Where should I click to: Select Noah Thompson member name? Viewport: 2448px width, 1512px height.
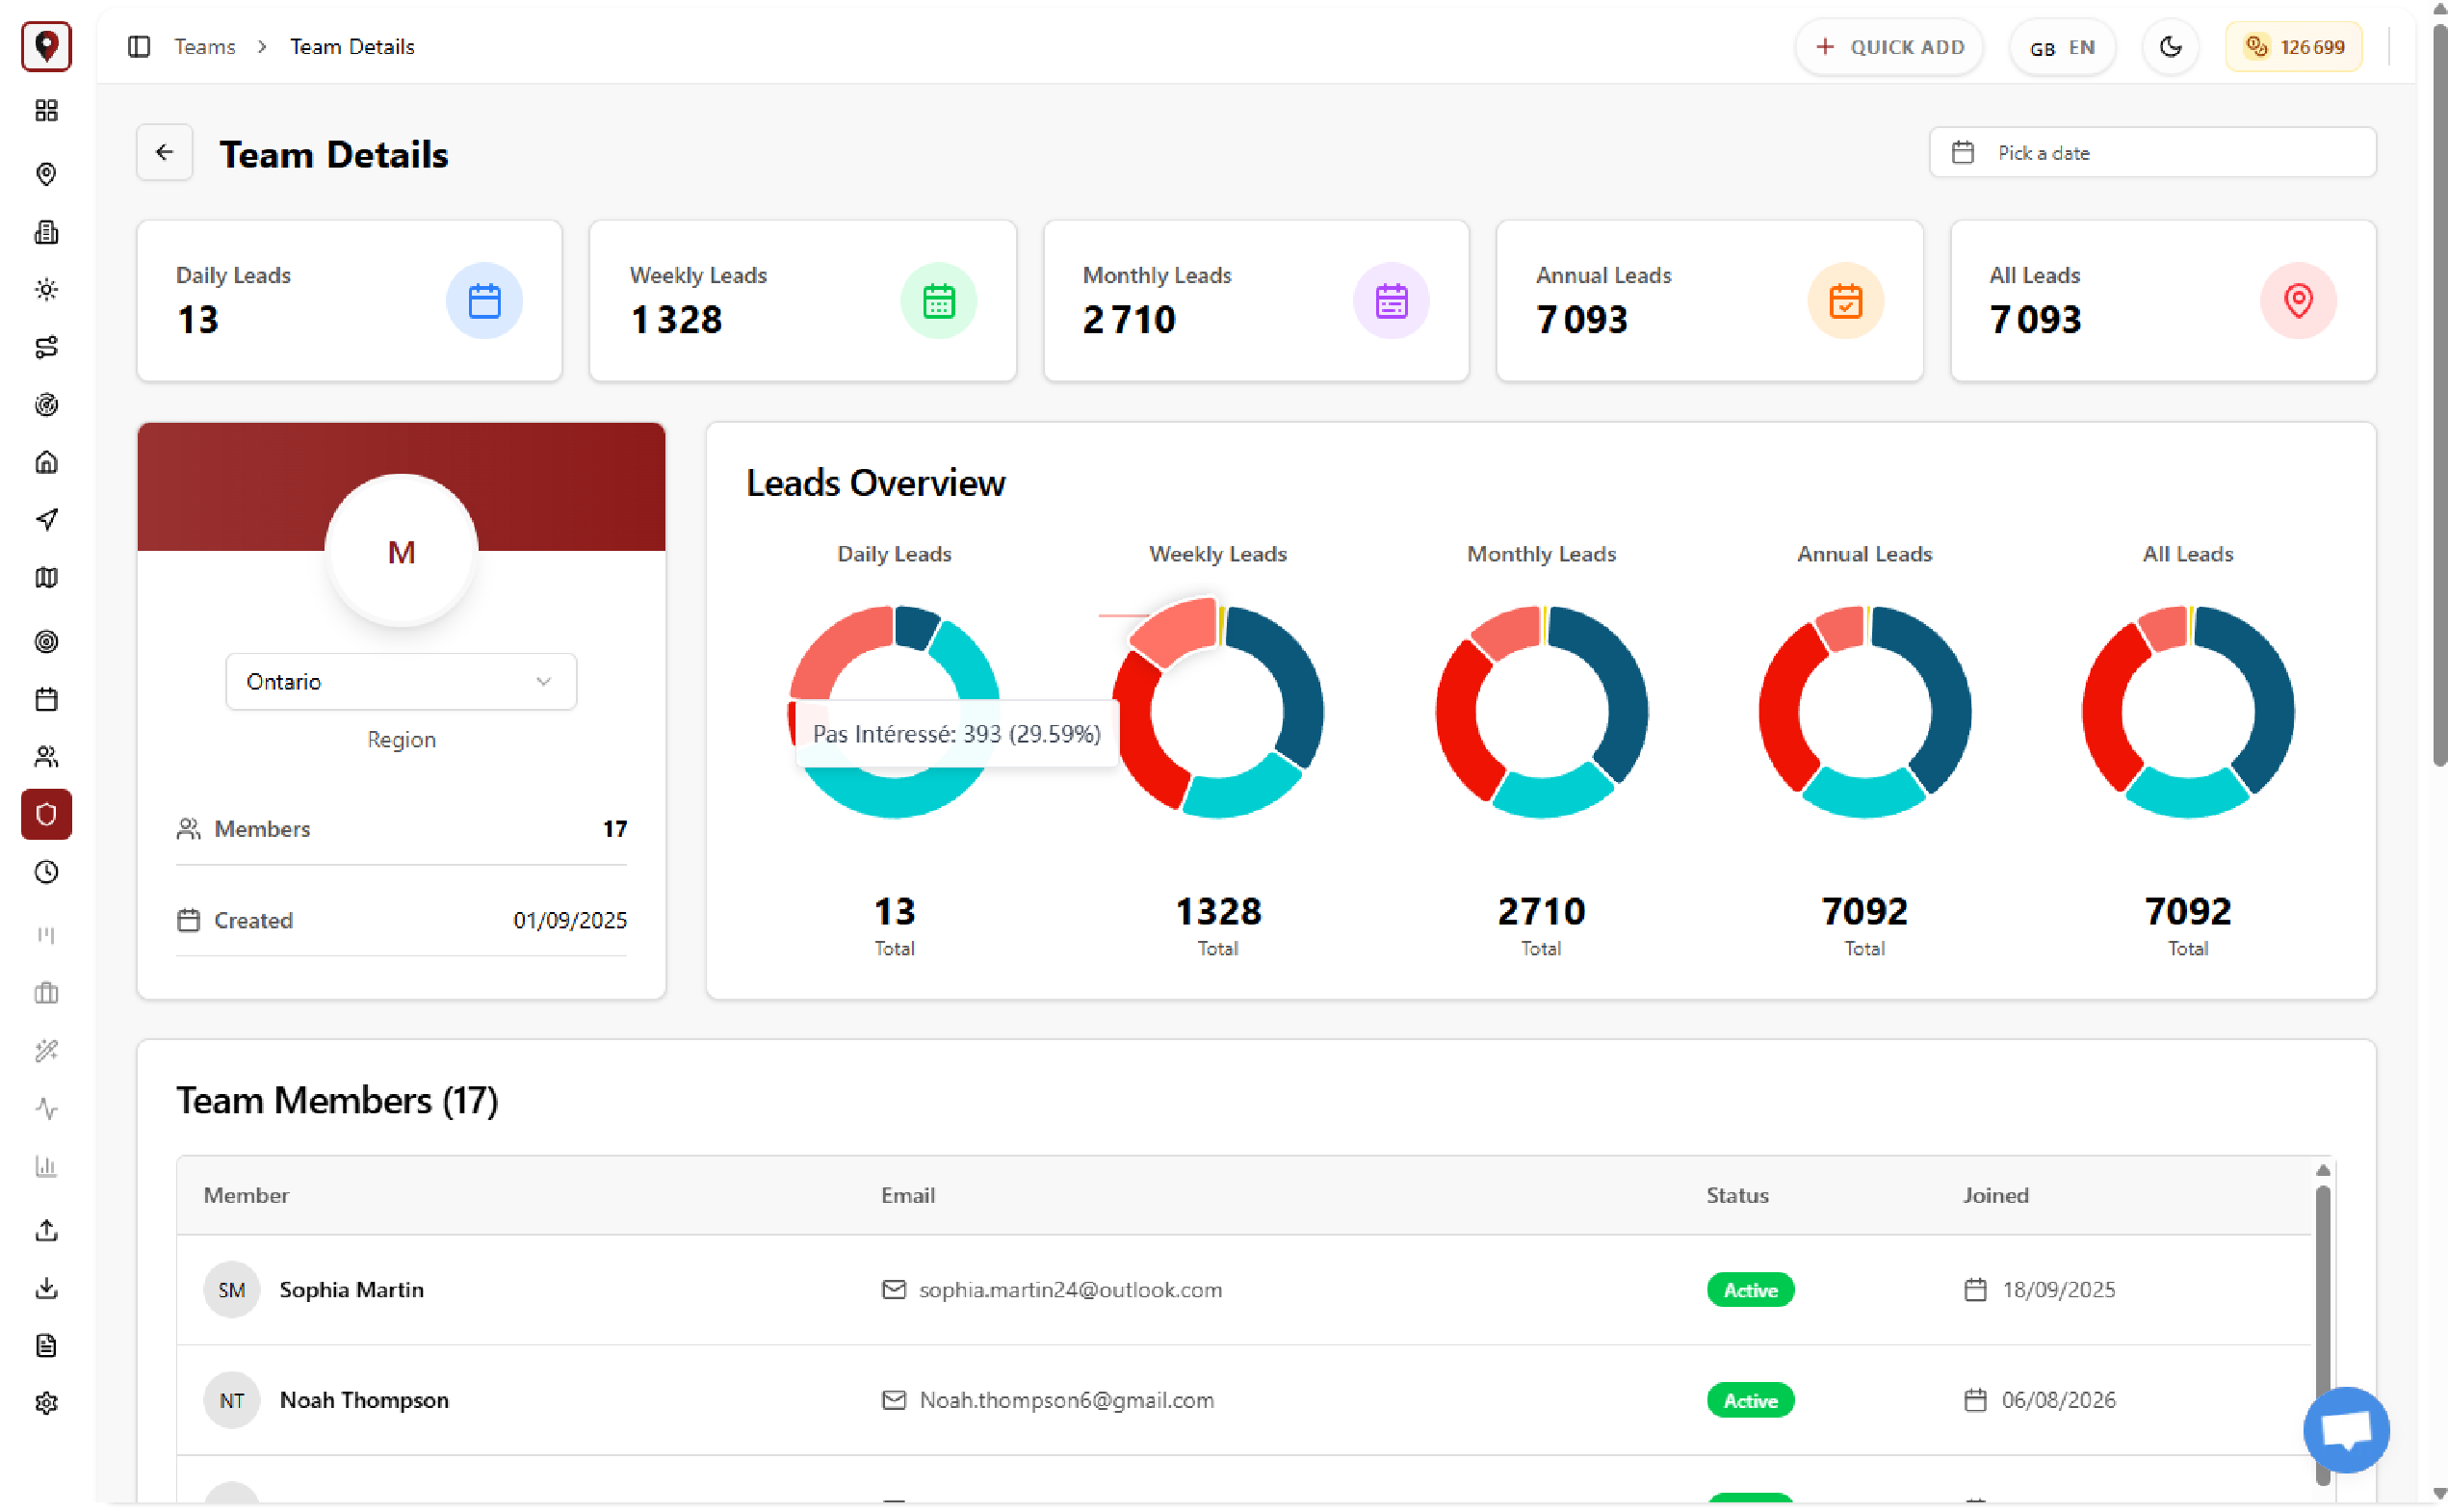[364, 1400]
